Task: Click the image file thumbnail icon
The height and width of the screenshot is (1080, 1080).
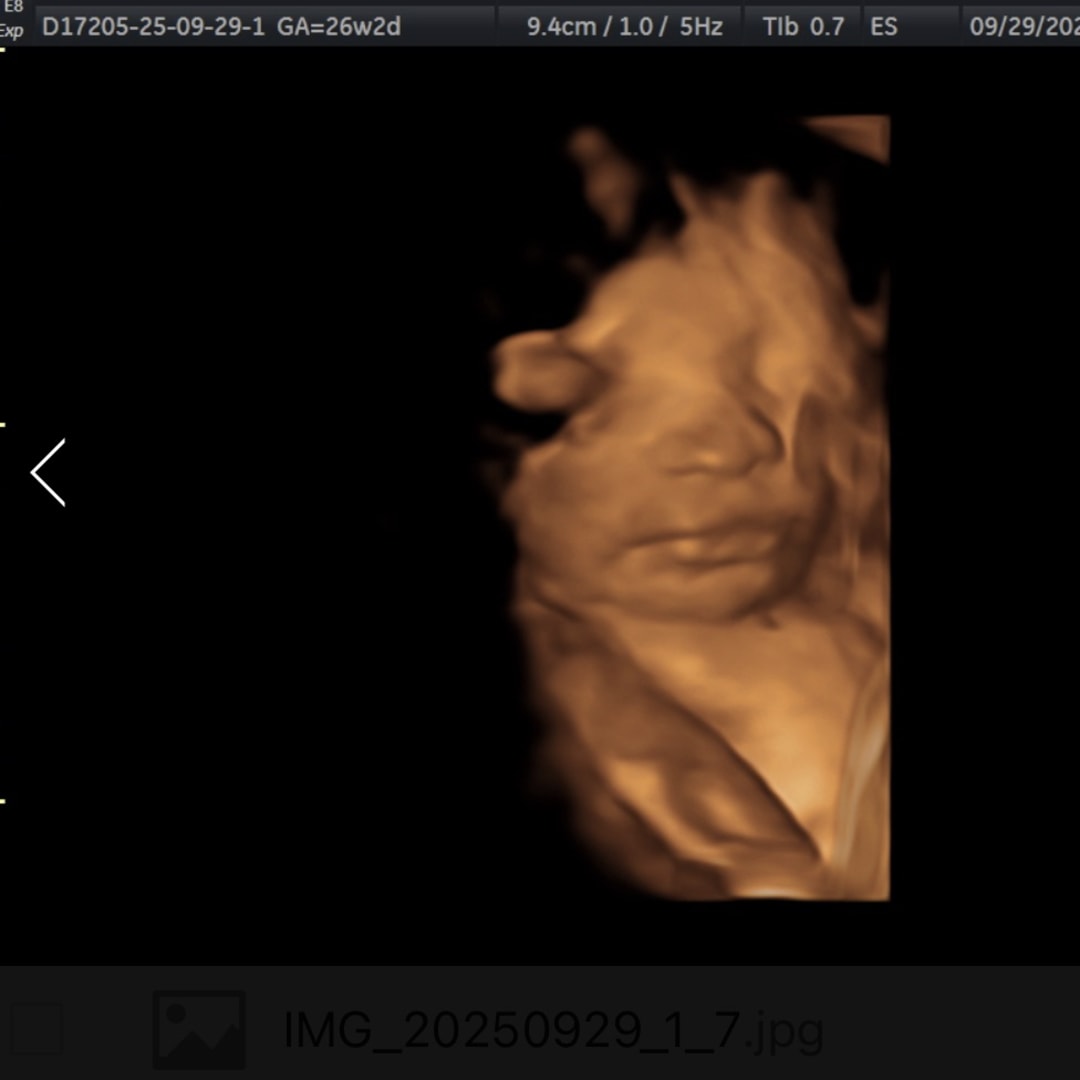Action: tap(199, 1030)
